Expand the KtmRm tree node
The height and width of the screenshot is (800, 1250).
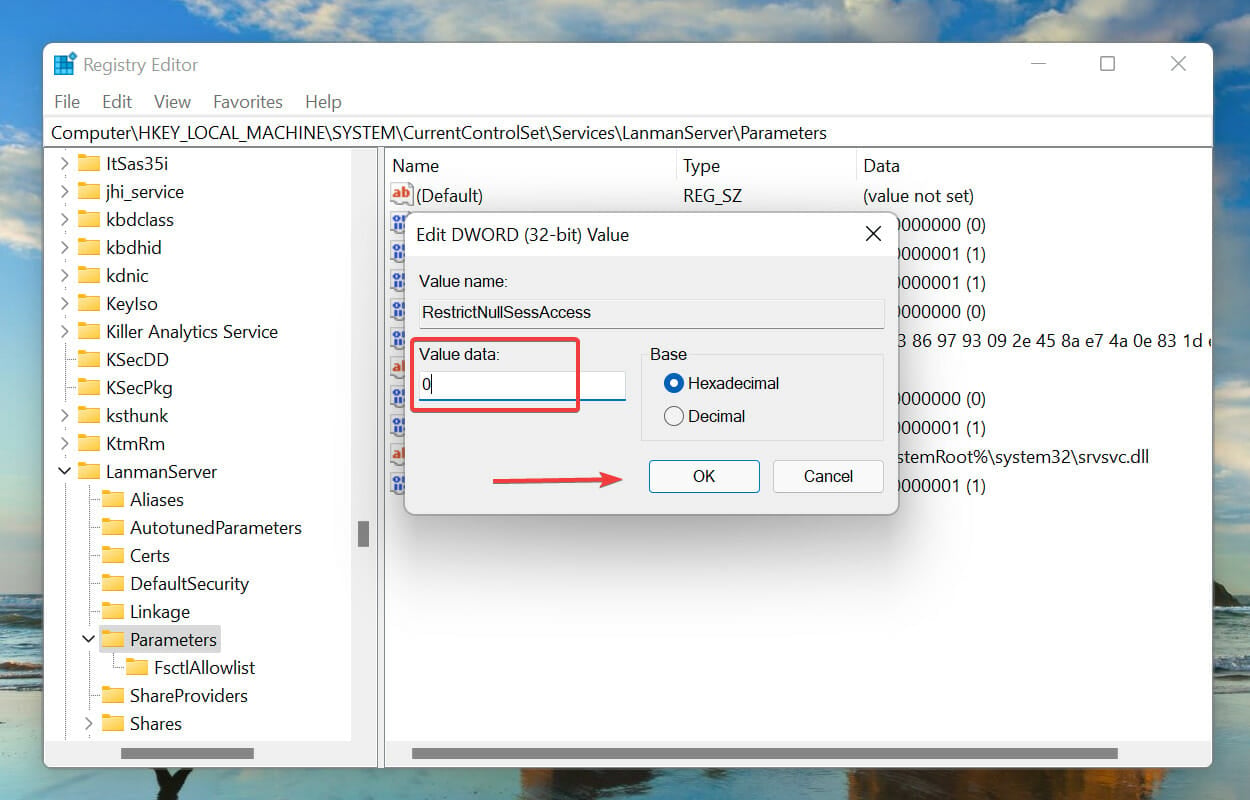pos(65,443)
